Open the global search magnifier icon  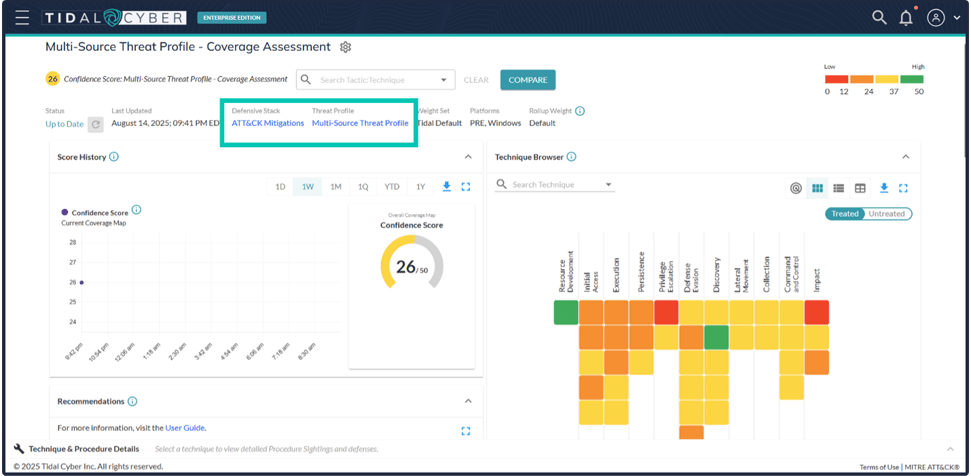(x=879, y=17)
